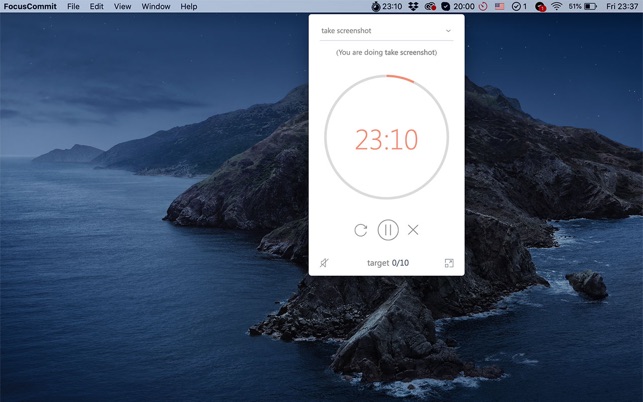Open the Help menu
Image resolution: width=643 pixels, height=402 pixels.
(189, 7)
